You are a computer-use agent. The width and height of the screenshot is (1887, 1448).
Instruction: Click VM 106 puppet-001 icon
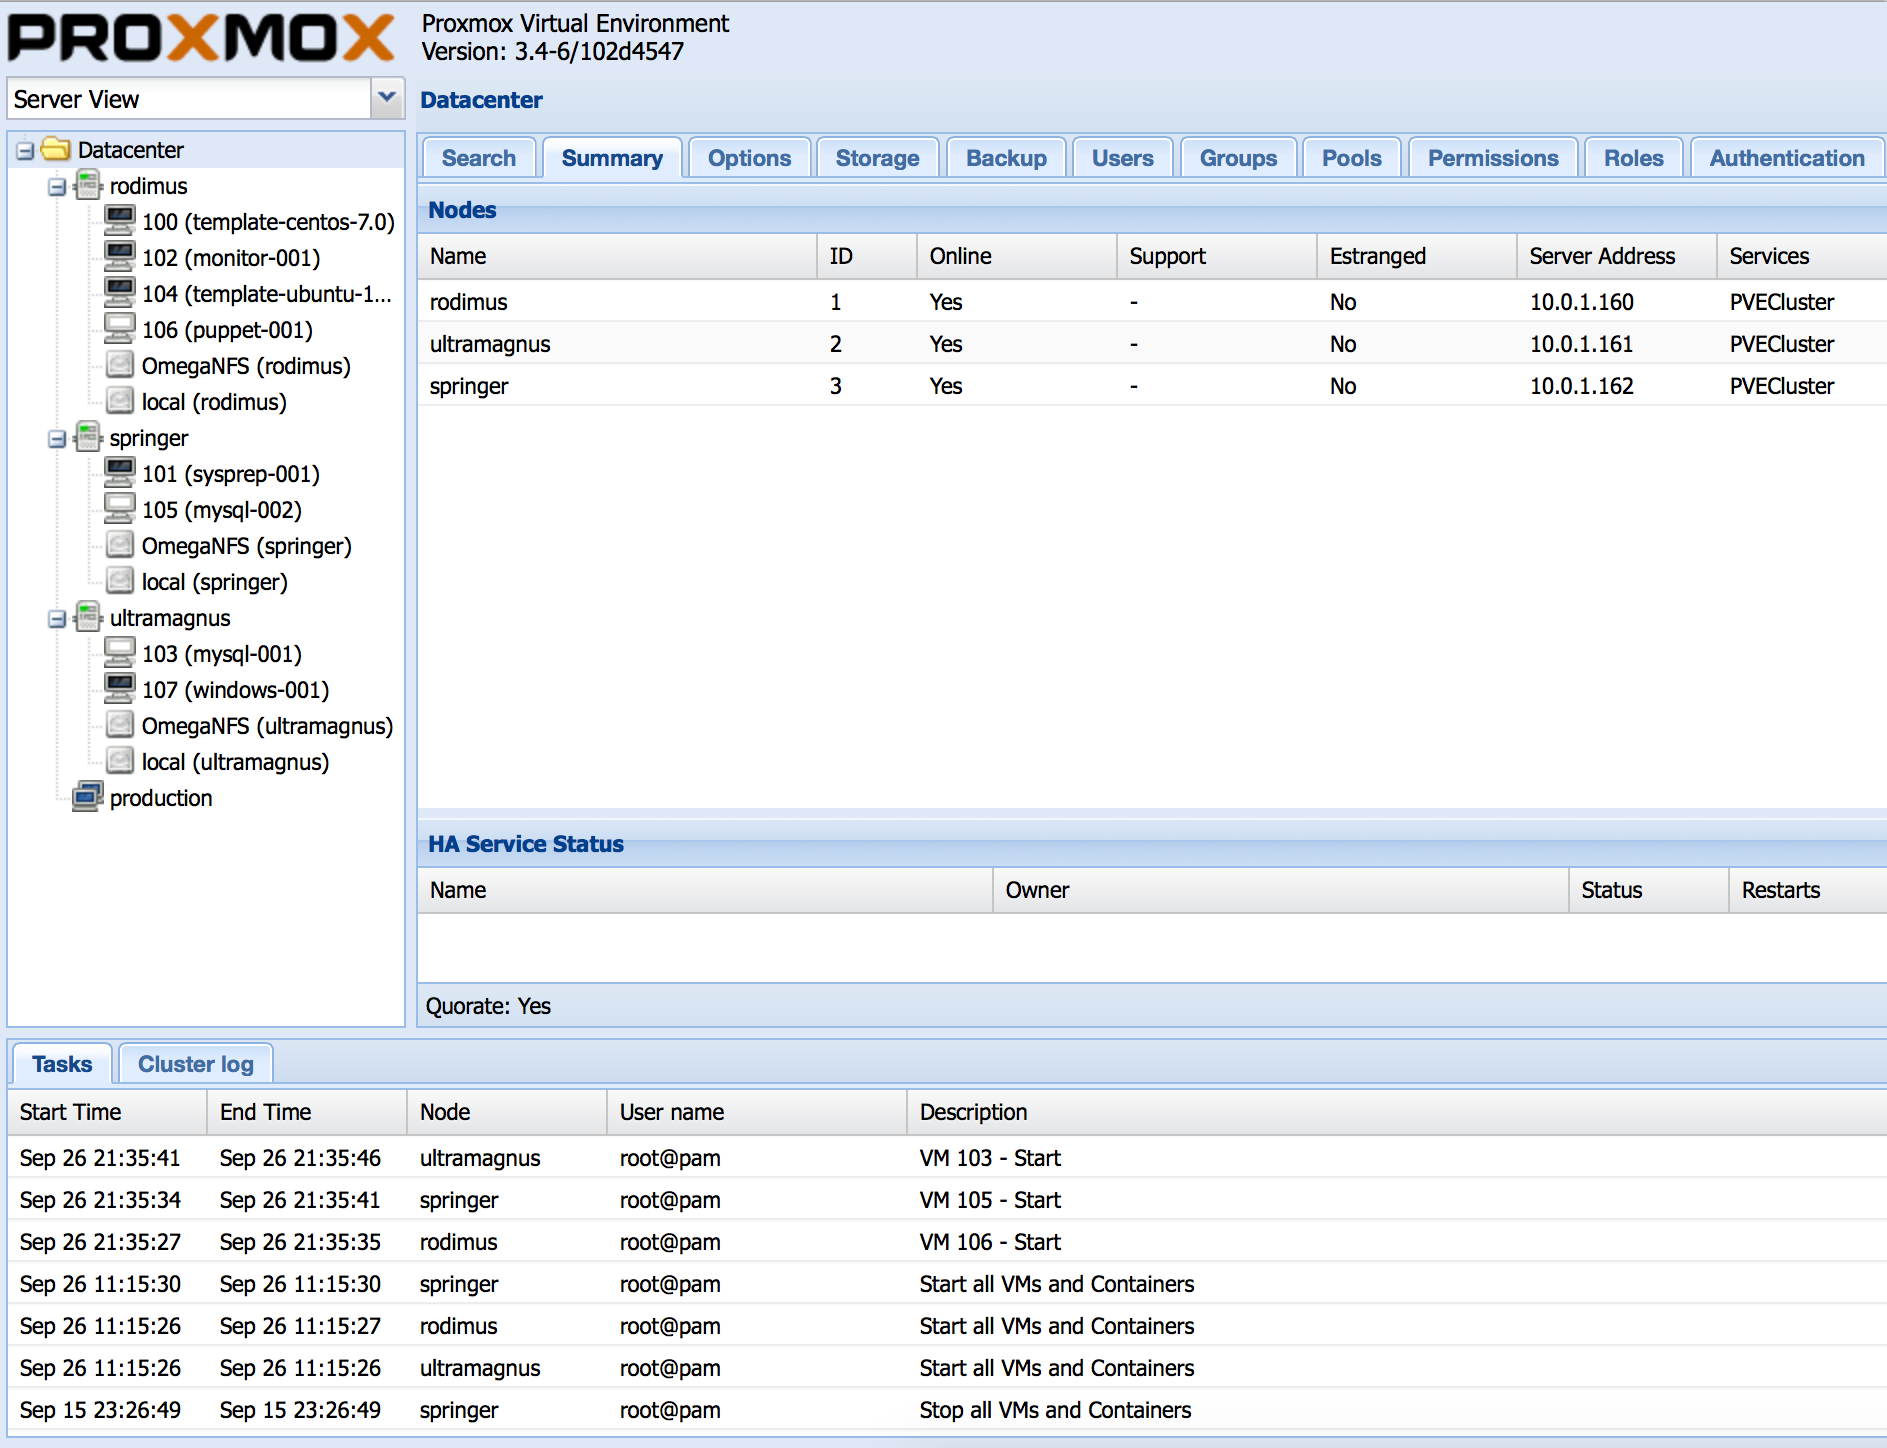pyautogui.click(x=120, y=329)
